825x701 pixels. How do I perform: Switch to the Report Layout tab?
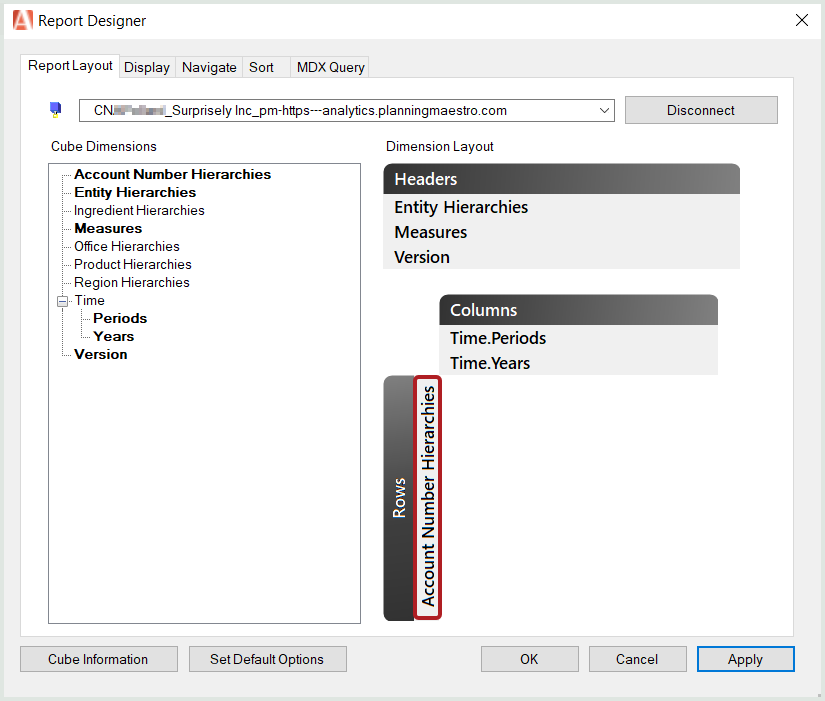click(x=70, y=66)
